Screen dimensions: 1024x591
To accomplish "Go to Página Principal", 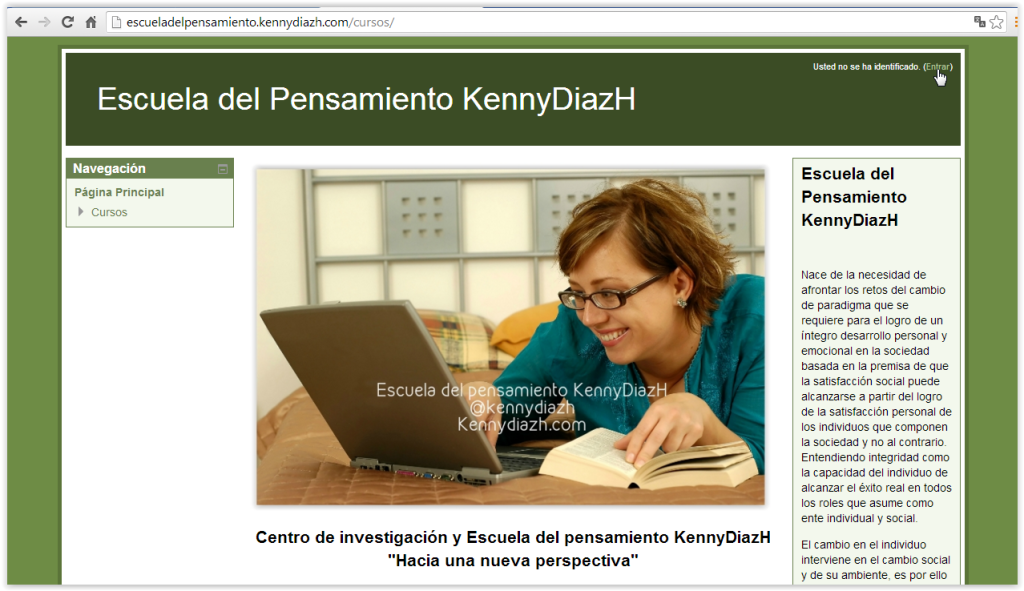I will pyautogui.click(x=119, y=192).
